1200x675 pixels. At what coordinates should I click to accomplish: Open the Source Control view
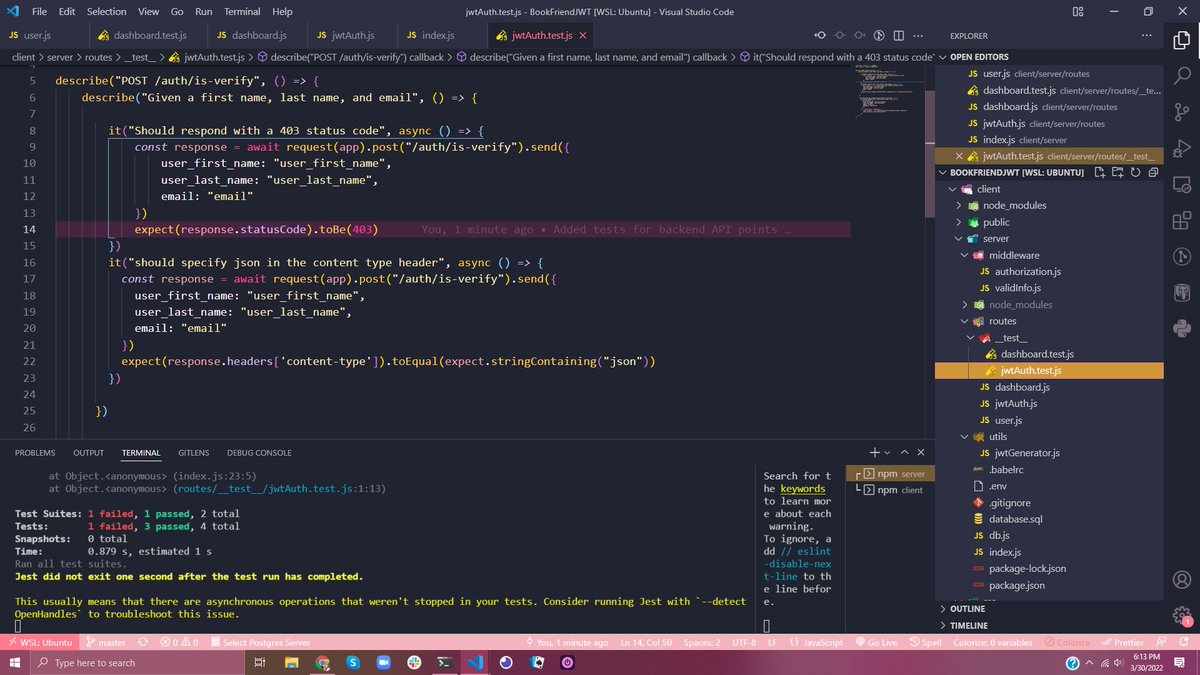[x=1182, y=112]
